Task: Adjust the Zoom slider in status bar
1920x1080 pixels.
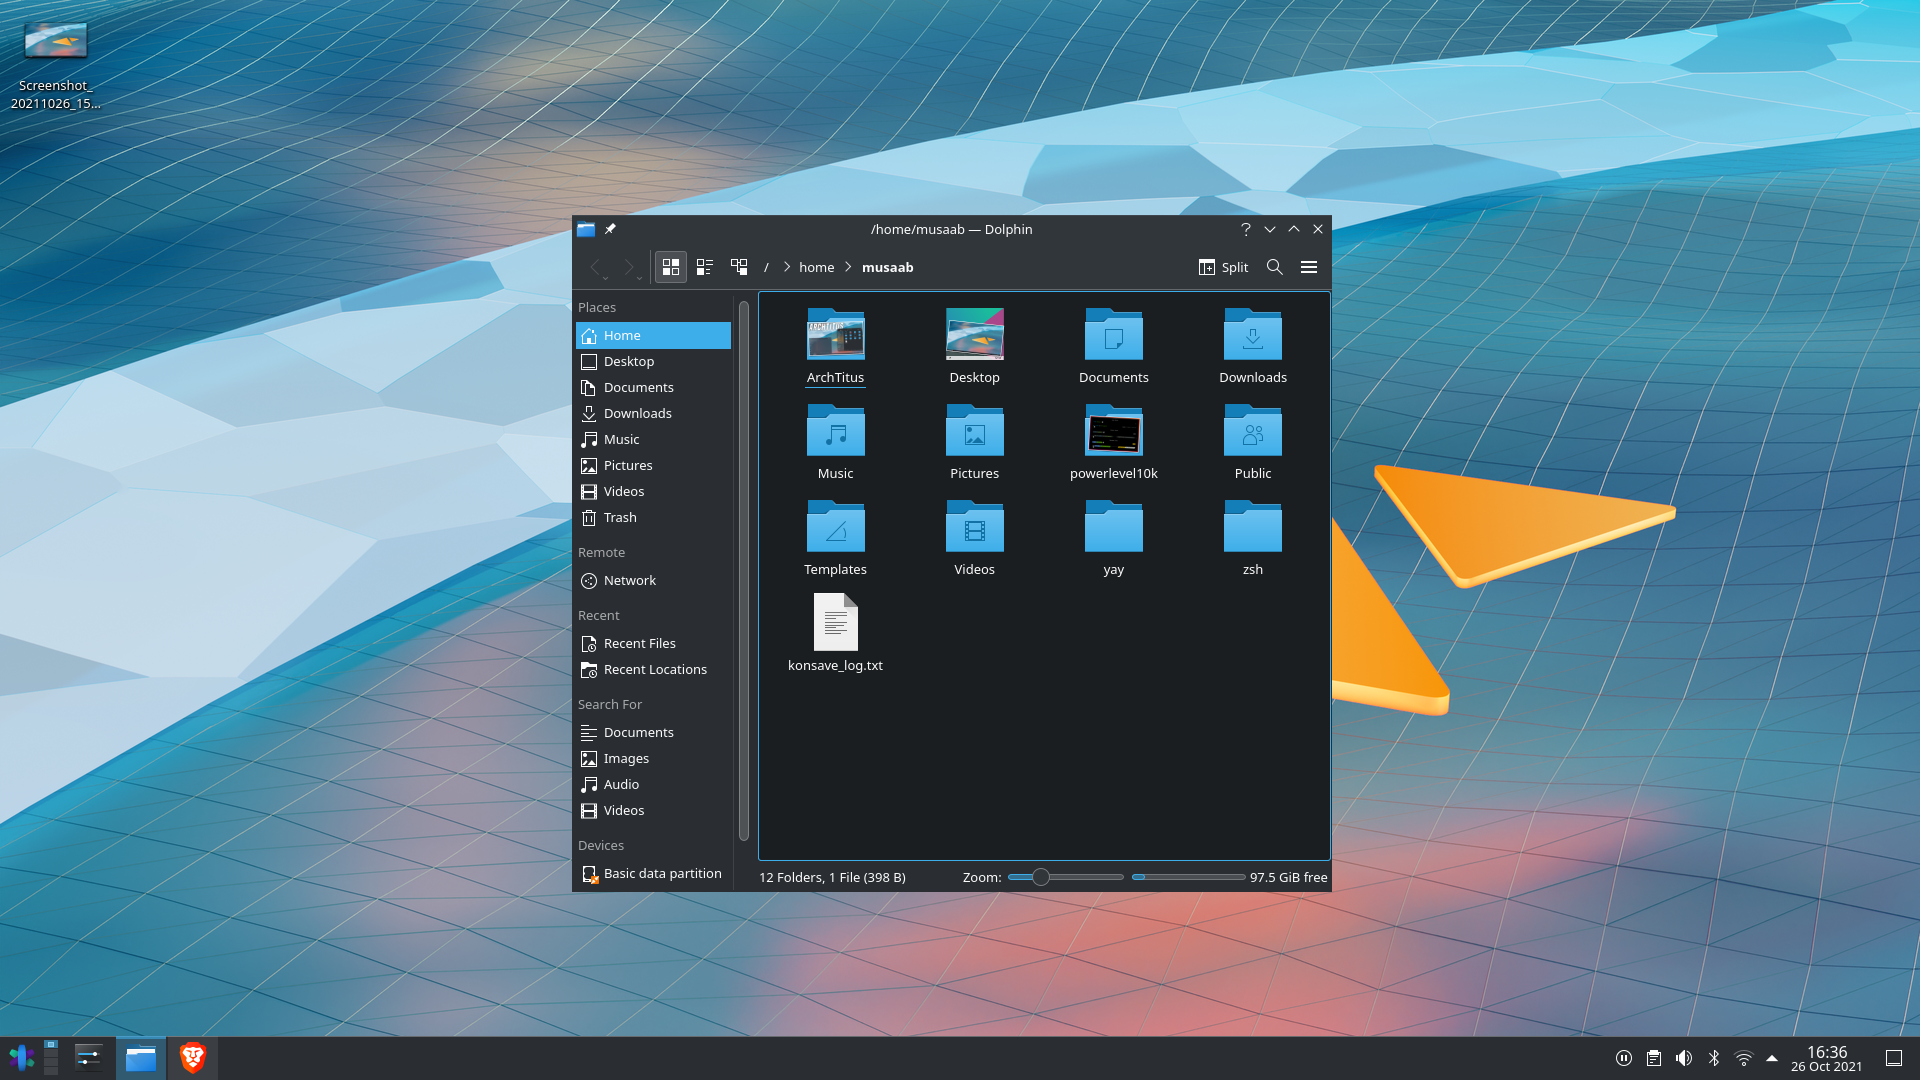Action: coord(1066,877)
